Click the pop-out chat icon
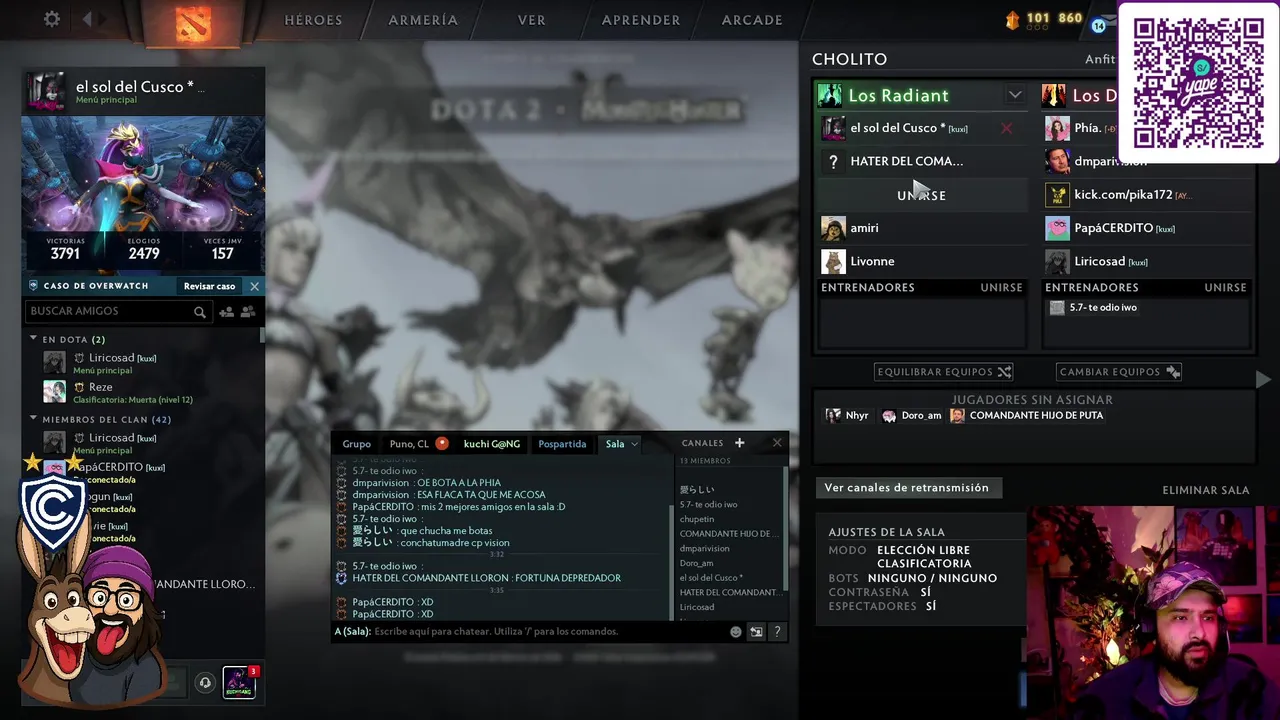This screenshot has width=1280, height=720. click(756, 632)
